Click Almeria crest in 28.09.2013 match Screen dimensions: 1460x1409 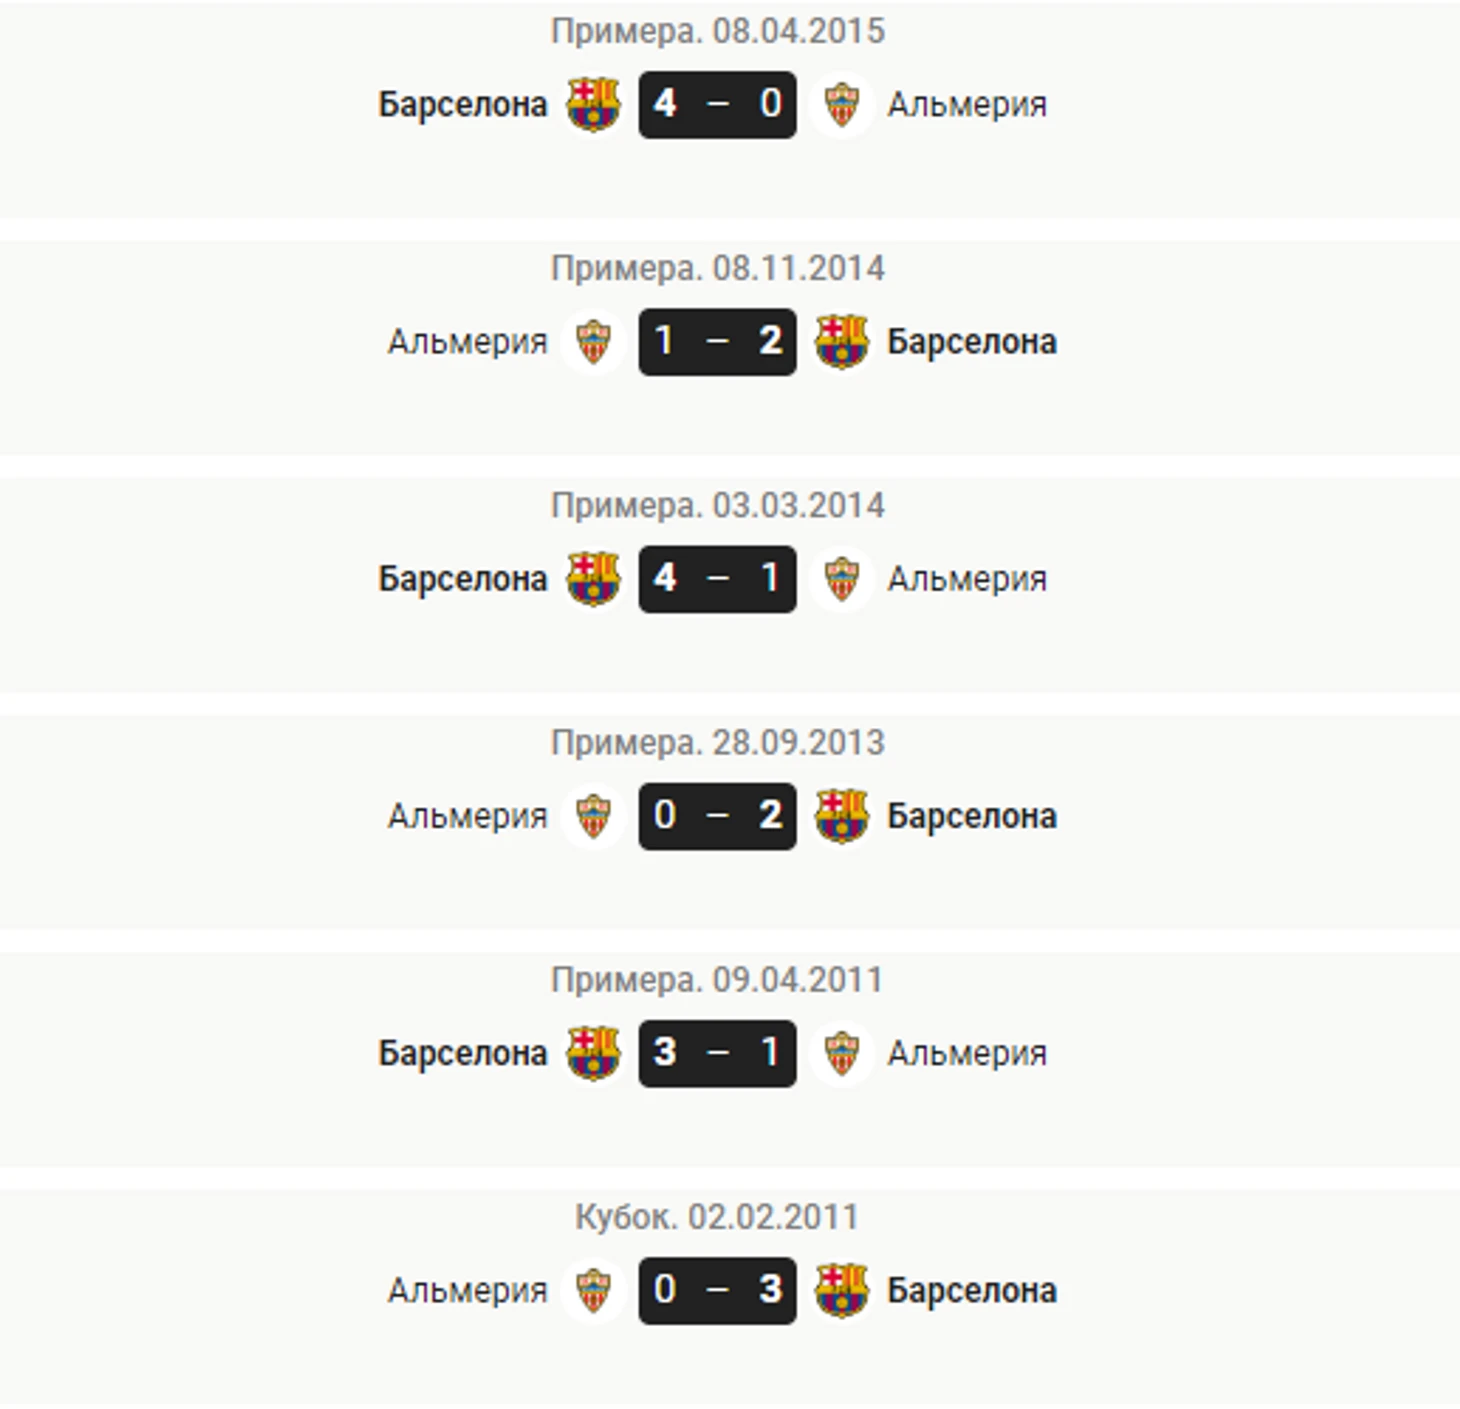tap(593, 816)
